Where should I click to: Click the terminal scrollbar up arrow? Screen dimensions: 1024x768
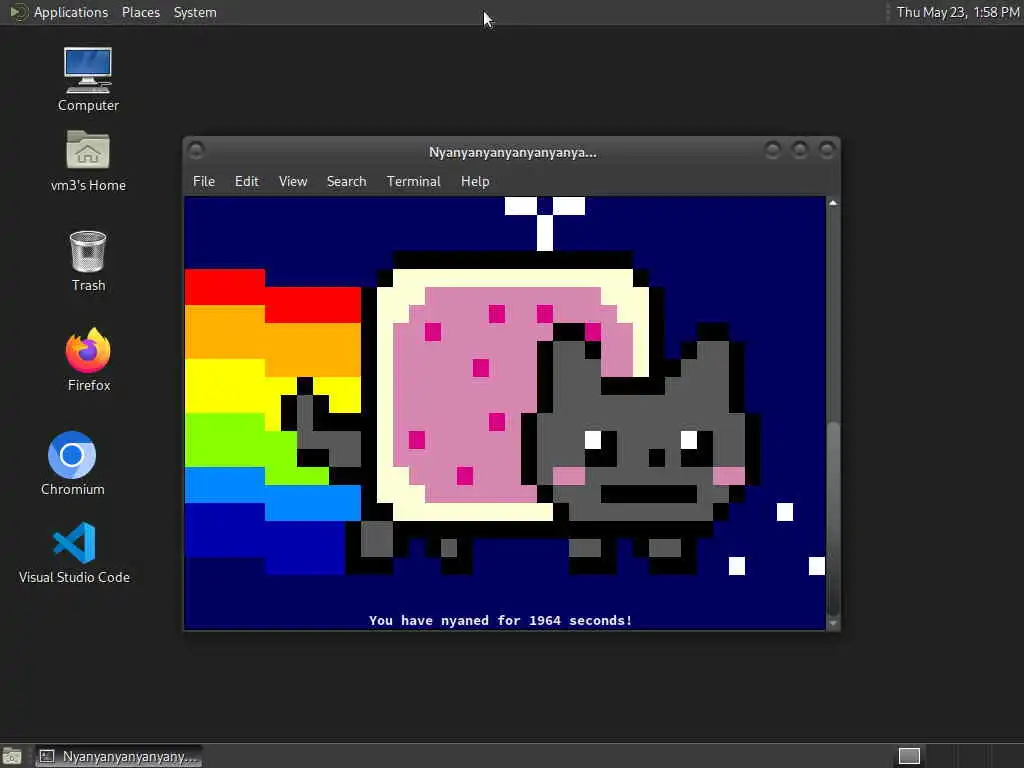click(x=833, y=203)
